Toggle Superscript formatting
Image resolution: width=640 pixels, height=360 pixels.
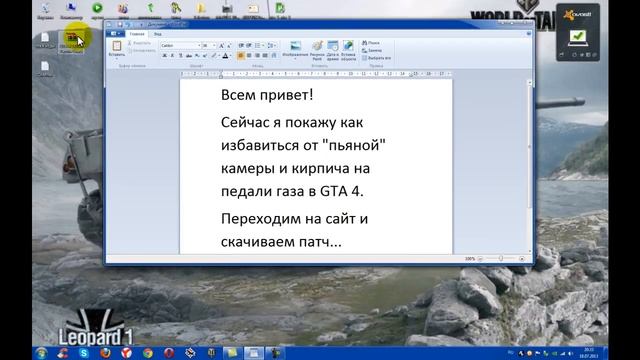[x=204, y=56]
